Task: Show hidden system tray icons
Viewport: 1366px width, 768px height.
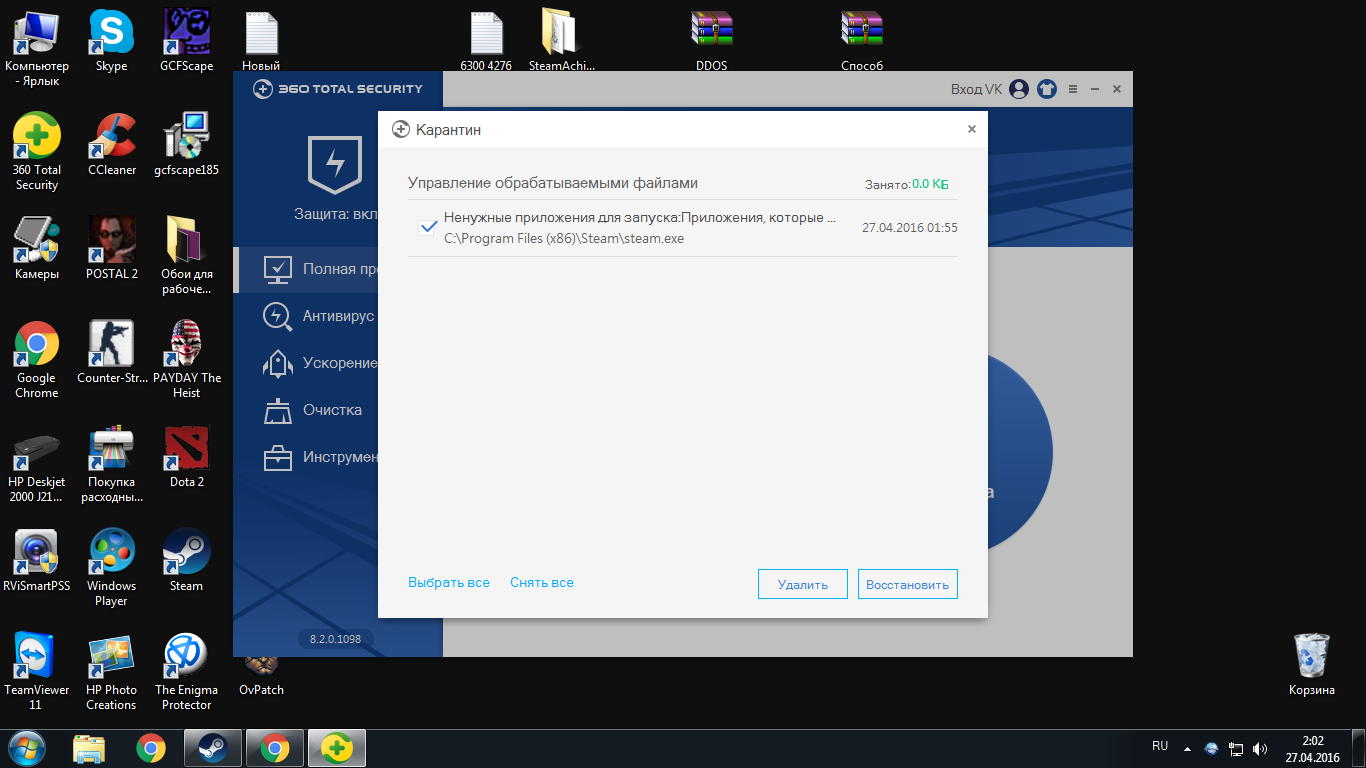Action: point(1187,748)
